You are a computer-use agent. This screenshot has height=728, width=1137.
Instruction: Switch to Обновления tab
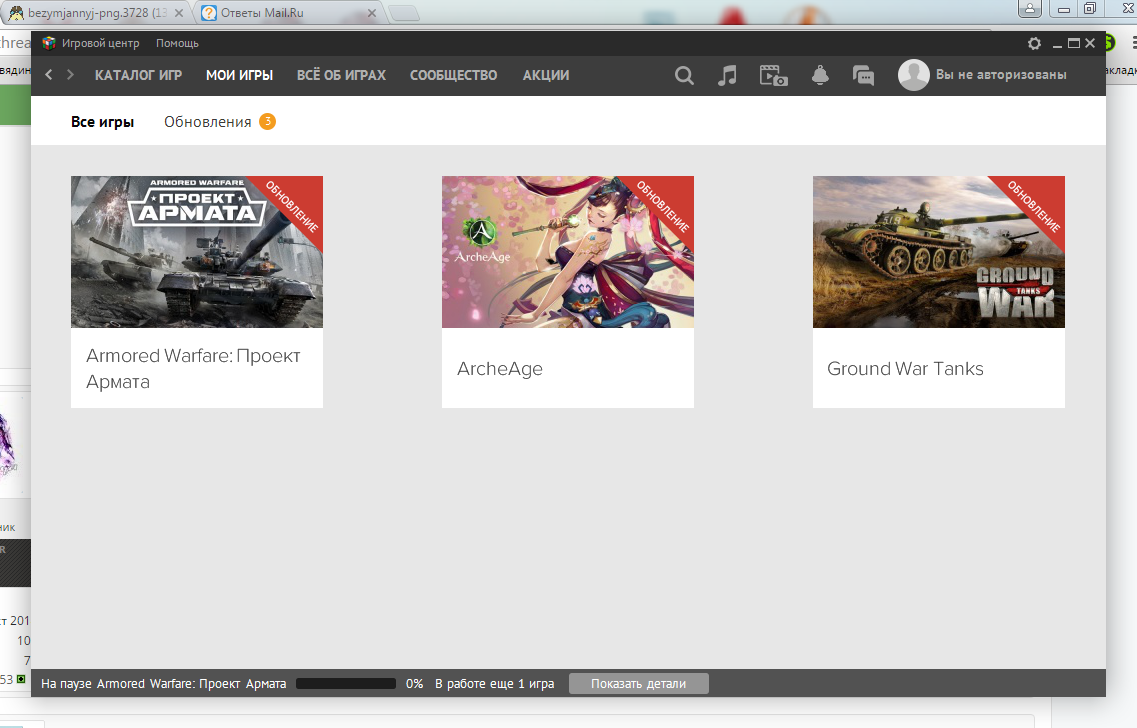[x=207, y=122]
